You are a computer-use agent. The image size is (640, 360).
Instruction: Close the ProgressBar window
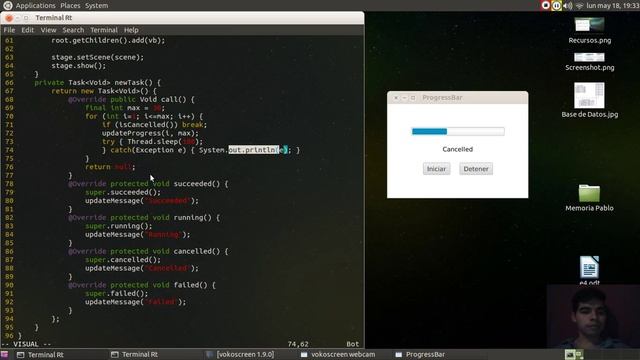coord(396,98)
